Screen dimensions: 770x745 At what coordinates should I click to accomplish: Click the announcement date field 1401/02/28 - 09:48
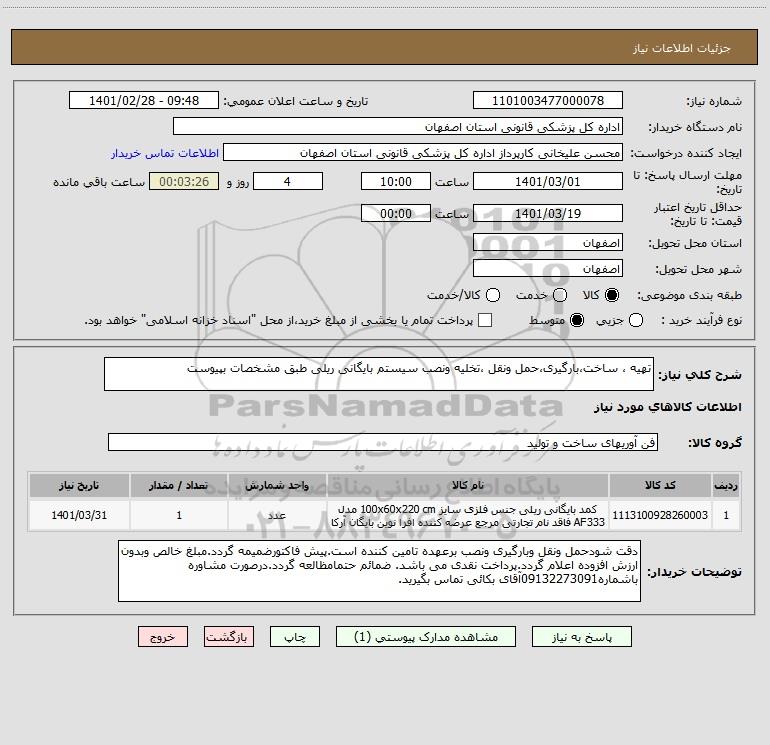[x=144, y=100]
